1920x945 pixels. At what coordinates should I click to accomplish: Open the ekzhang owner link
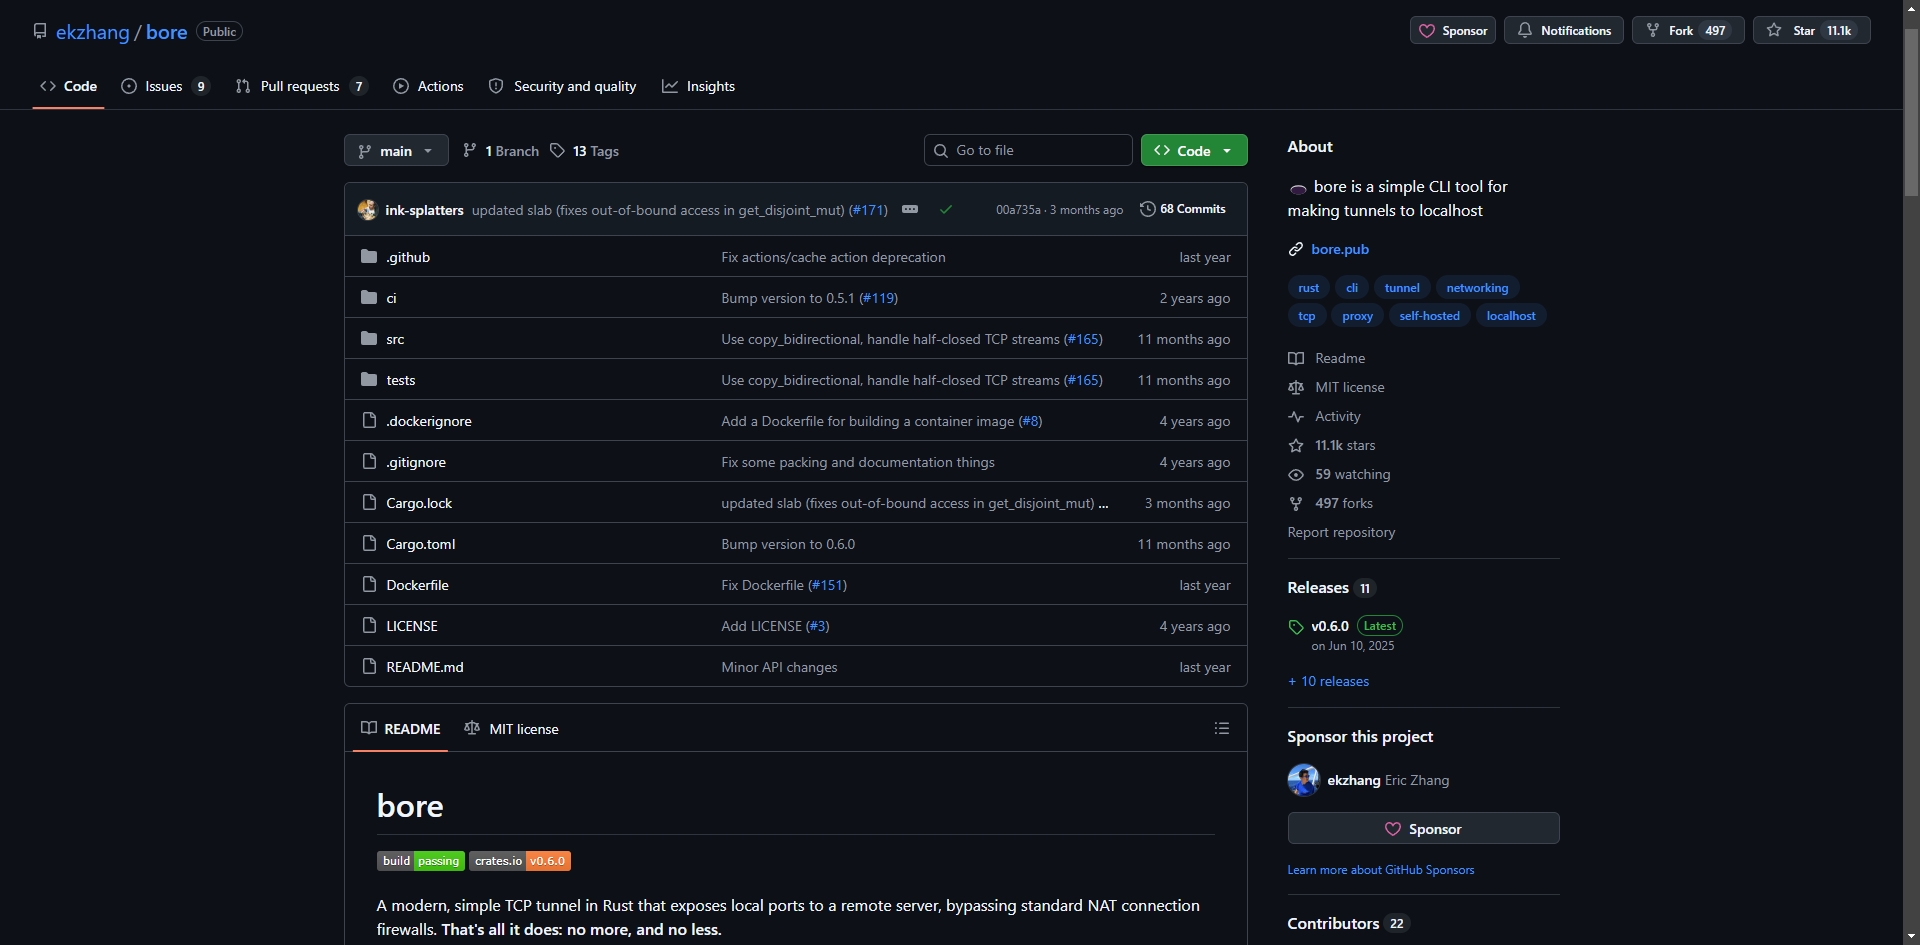click(x=92, y=32)
